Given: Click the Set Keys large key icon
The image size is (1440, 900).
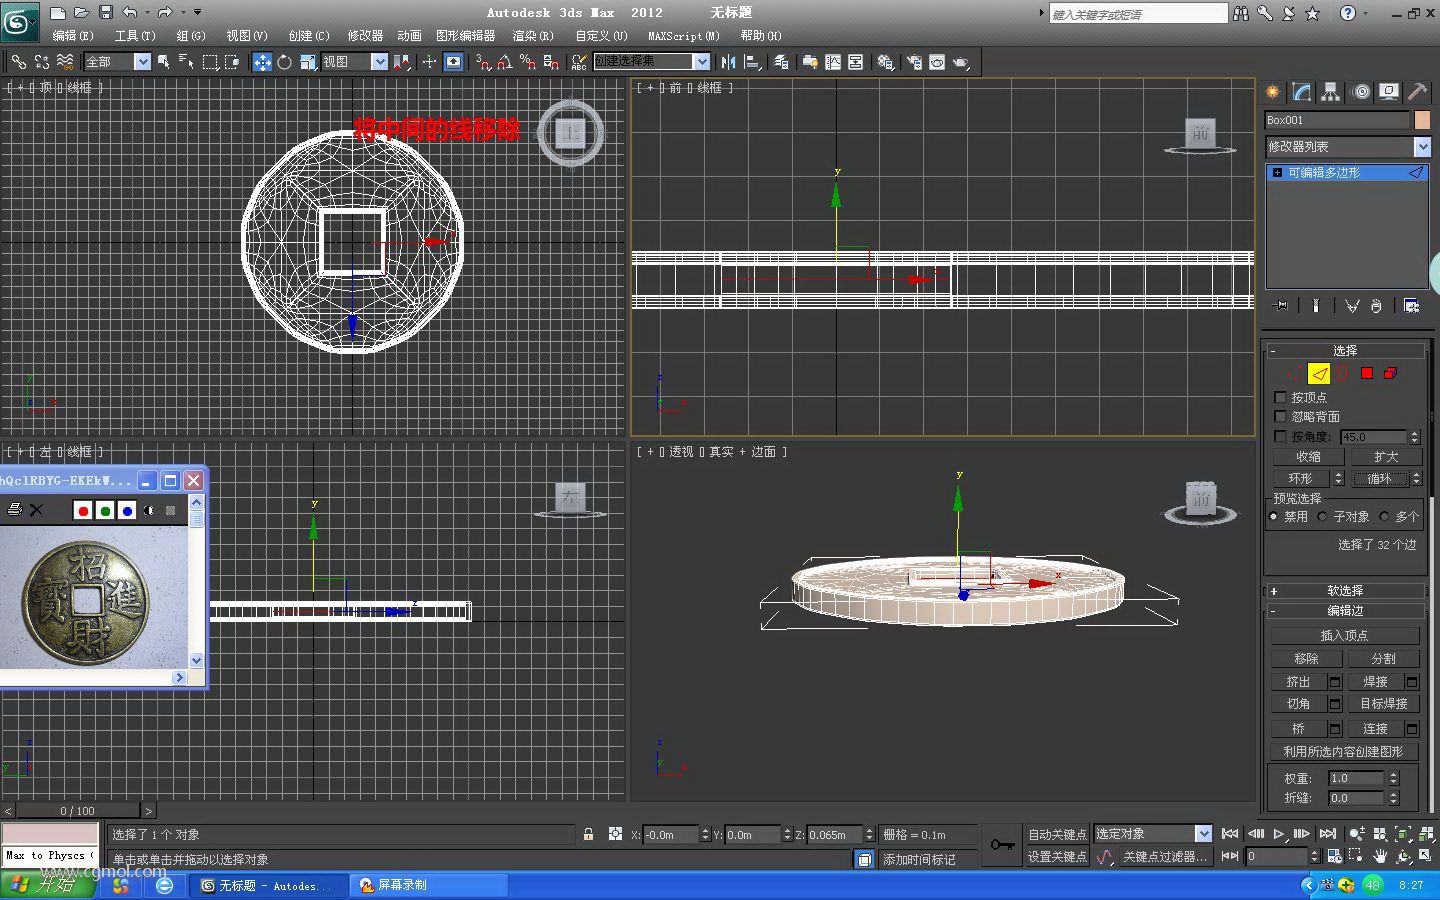Looking at the screenshot, I should point(1002,845).
